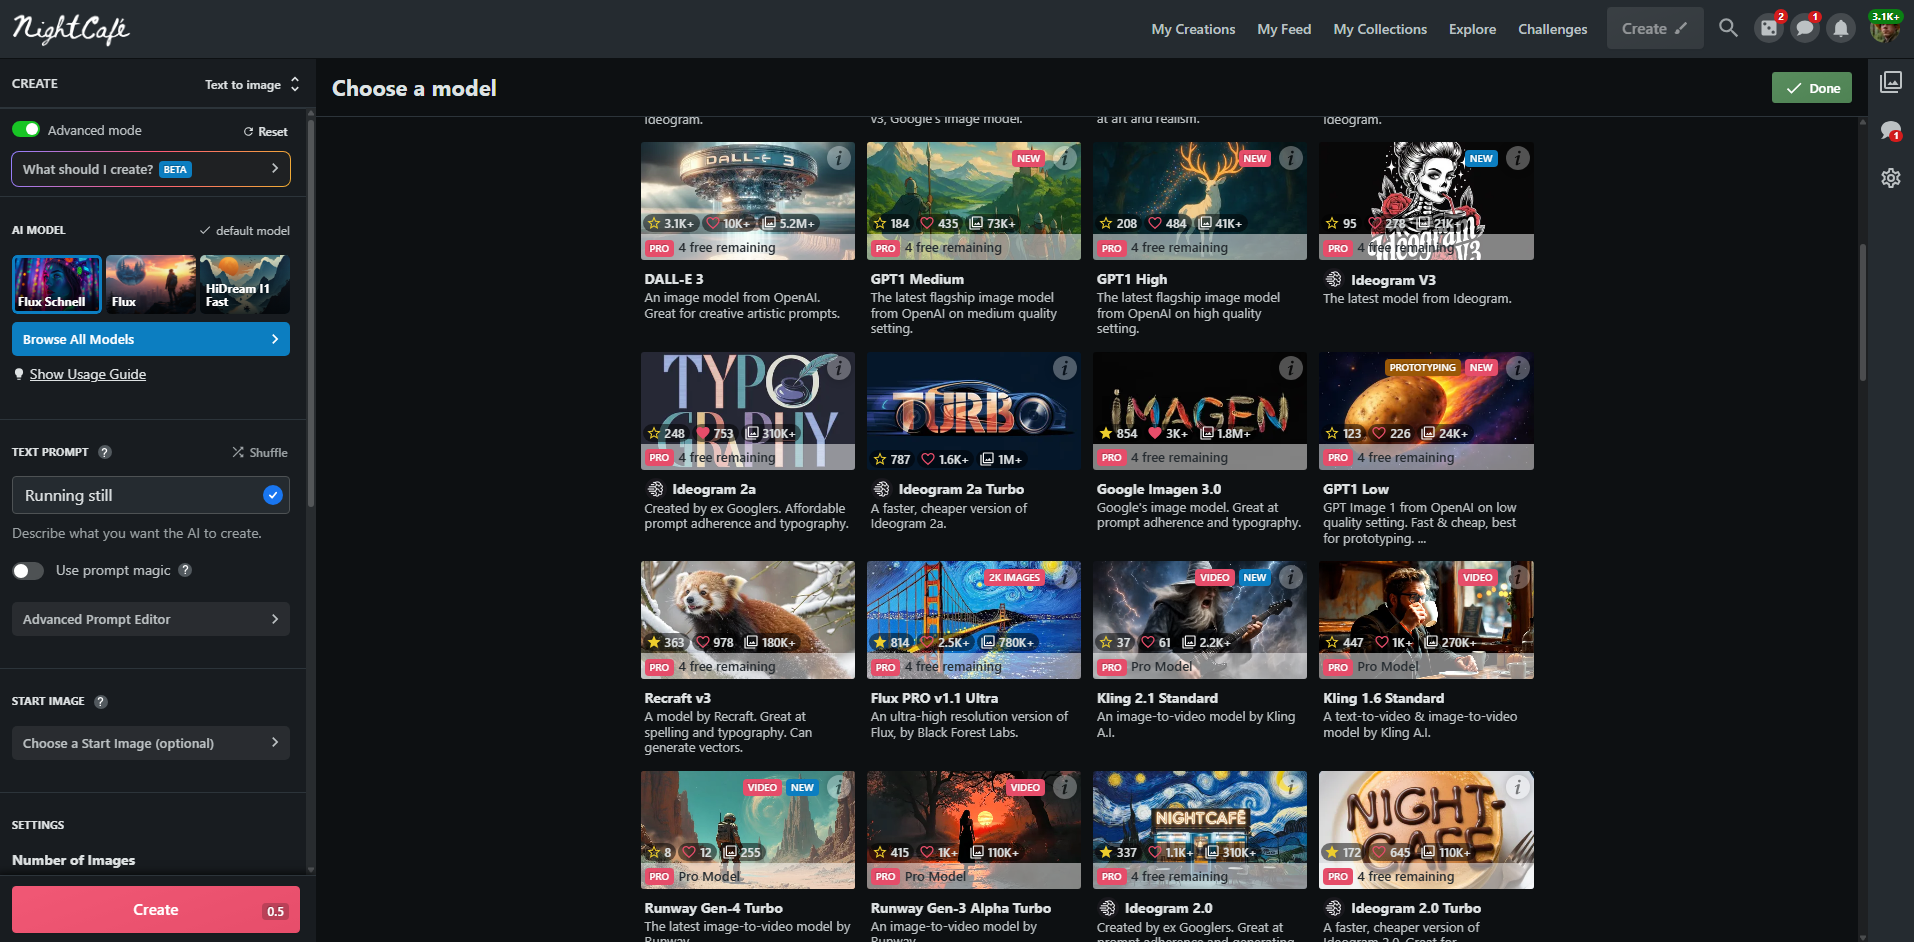Expand Advanced Prompt Editor
1914x942 pixels.
(x=151, y=619)
